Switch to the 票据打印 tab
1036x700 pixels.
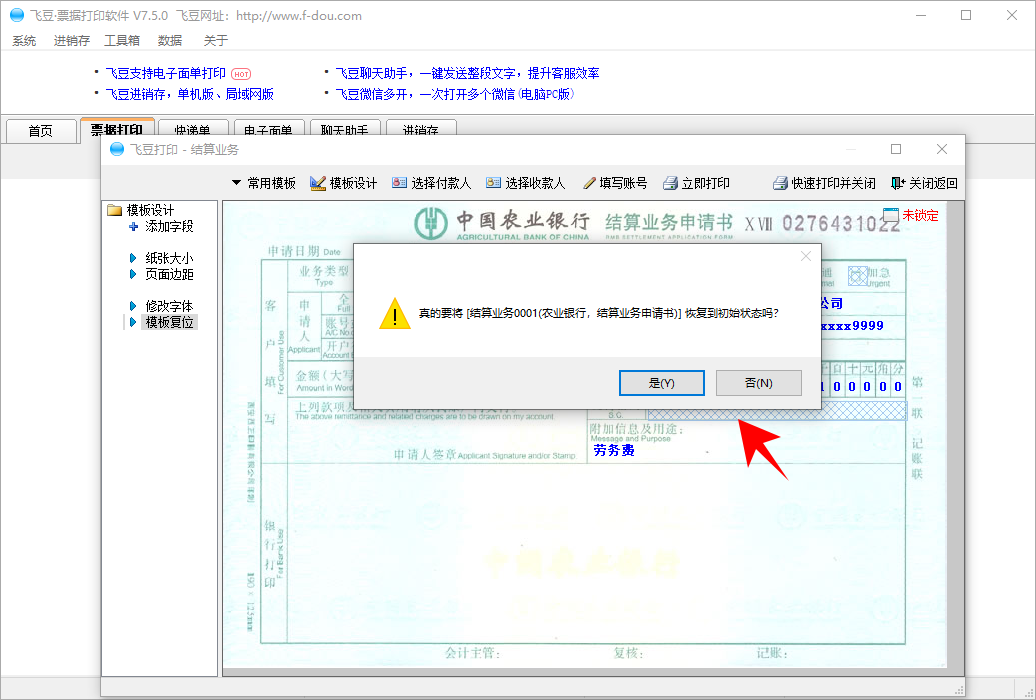(117, 130)
